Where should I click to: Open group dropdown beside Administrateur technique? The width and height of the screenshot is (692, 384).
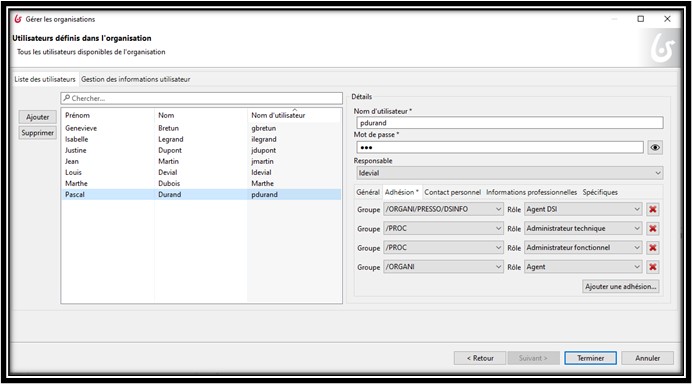(443, 229)
